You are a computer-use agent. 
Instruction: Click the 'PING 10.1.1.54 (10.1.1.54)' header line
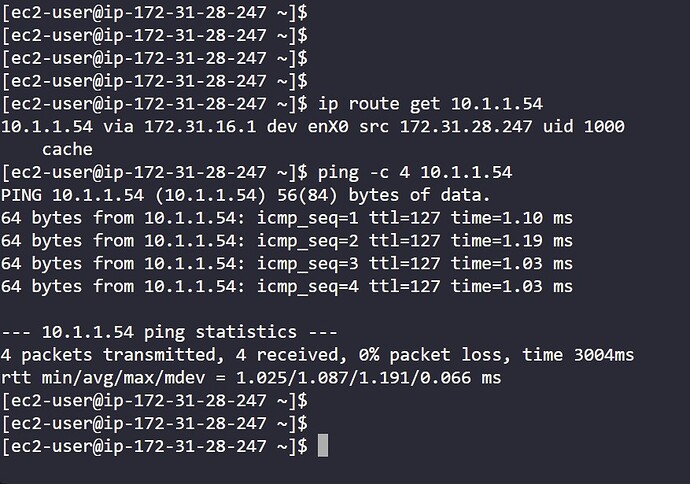(134, 195)
